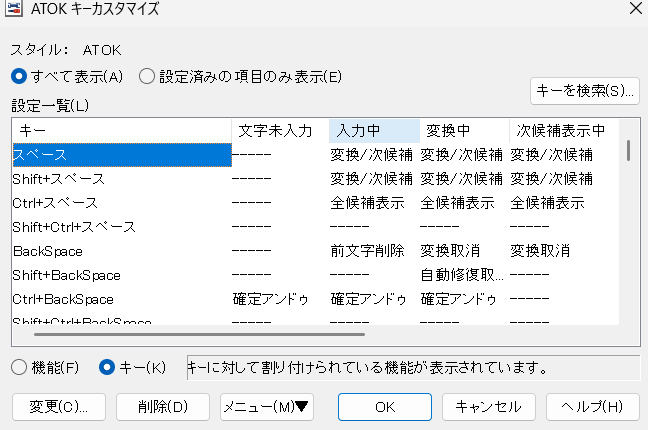Click 変換取消 in 変換中 column
648x430 pixels.
click(450, 251)
